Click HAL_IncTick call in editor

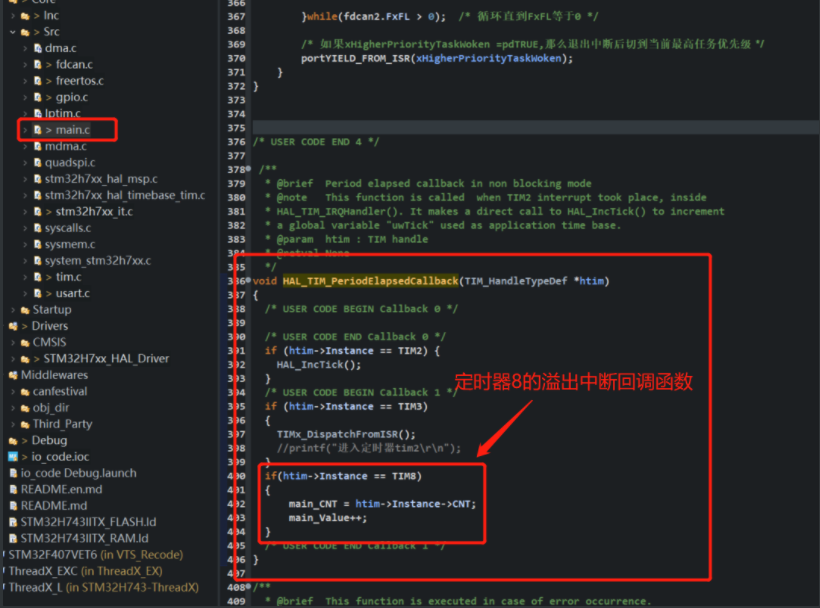pyautogui.click(x=319, y=365)
